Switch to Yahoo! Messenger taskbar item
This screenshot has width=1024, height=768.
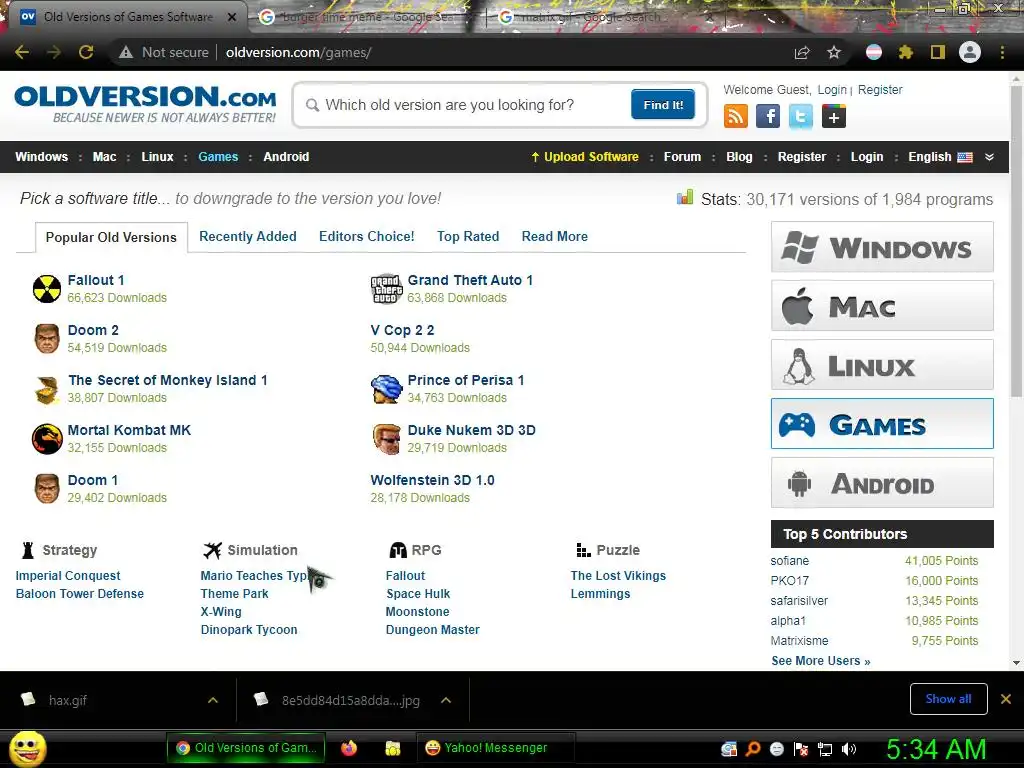pyautogui.click(x=495, y=748)
